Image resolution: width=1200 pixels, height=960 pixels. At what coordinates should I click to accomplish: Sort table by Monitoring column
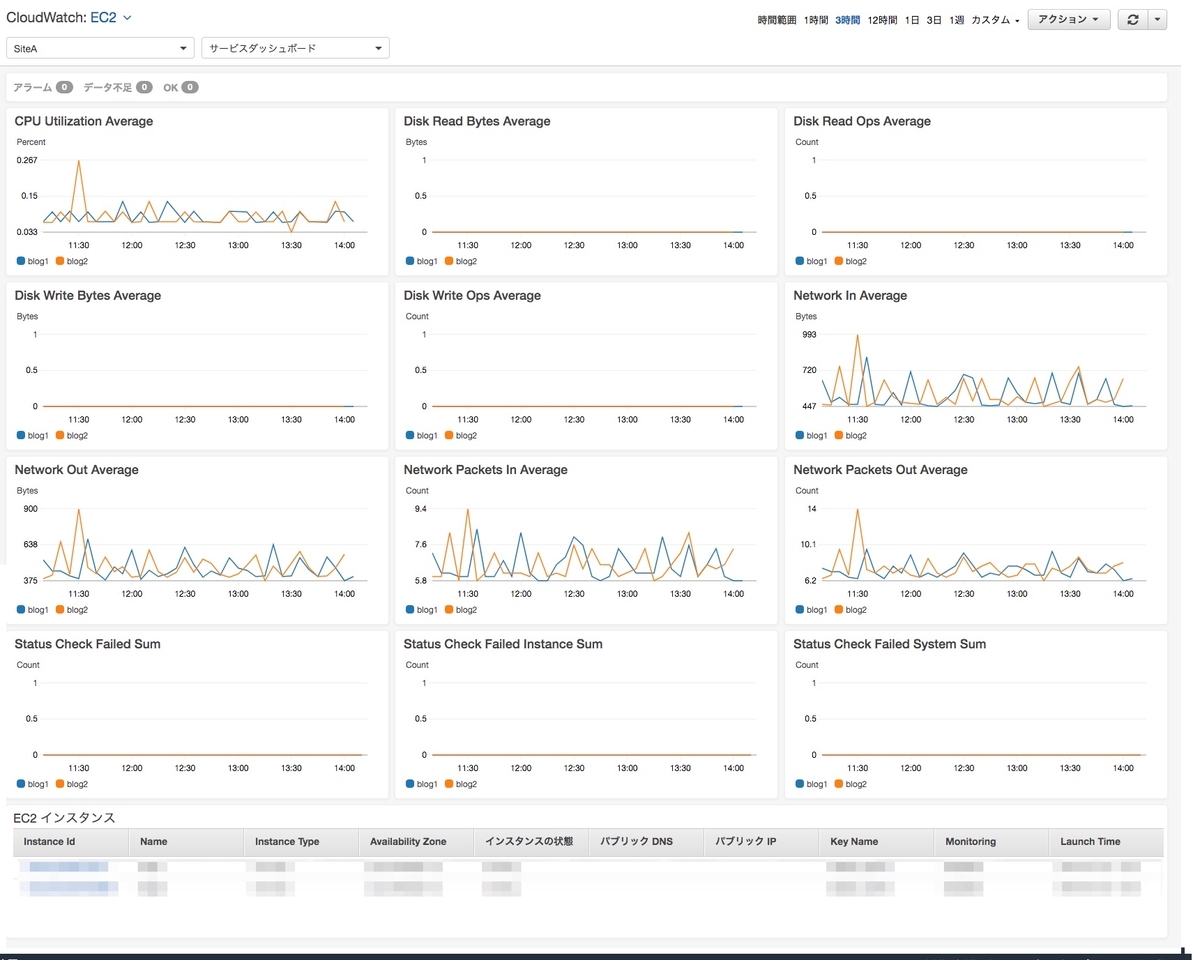point(991,842)
